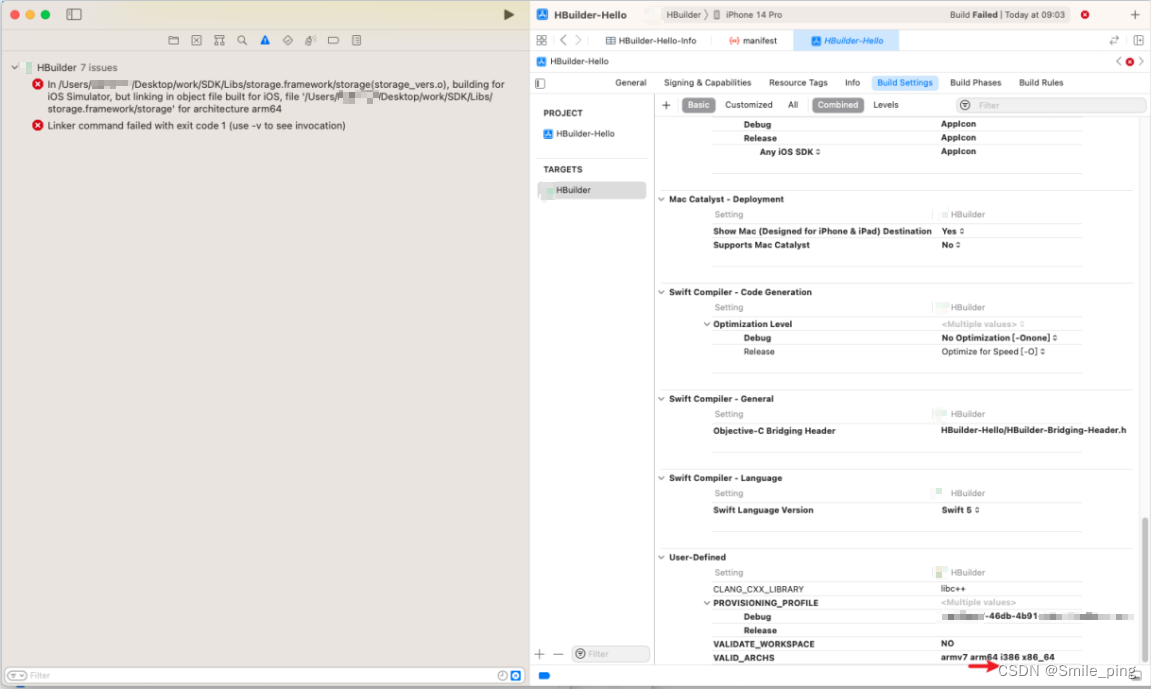Collapse Swift Compiler - Code Generation section
The height and width of the screenshot is (689, 1151).
click(x=661, y=292)
